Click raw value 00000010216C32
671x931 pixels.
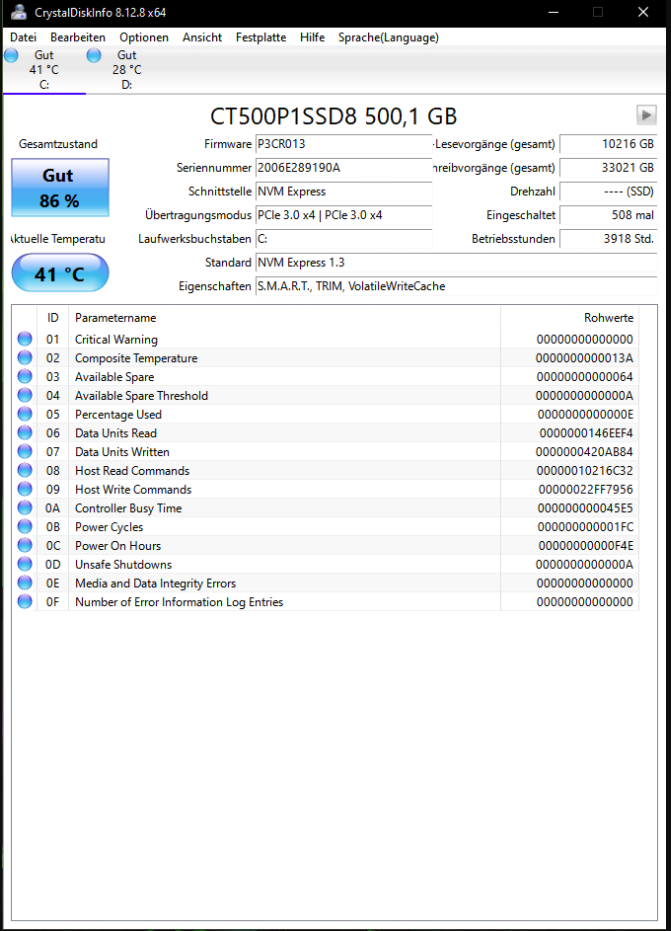(585, 470)
